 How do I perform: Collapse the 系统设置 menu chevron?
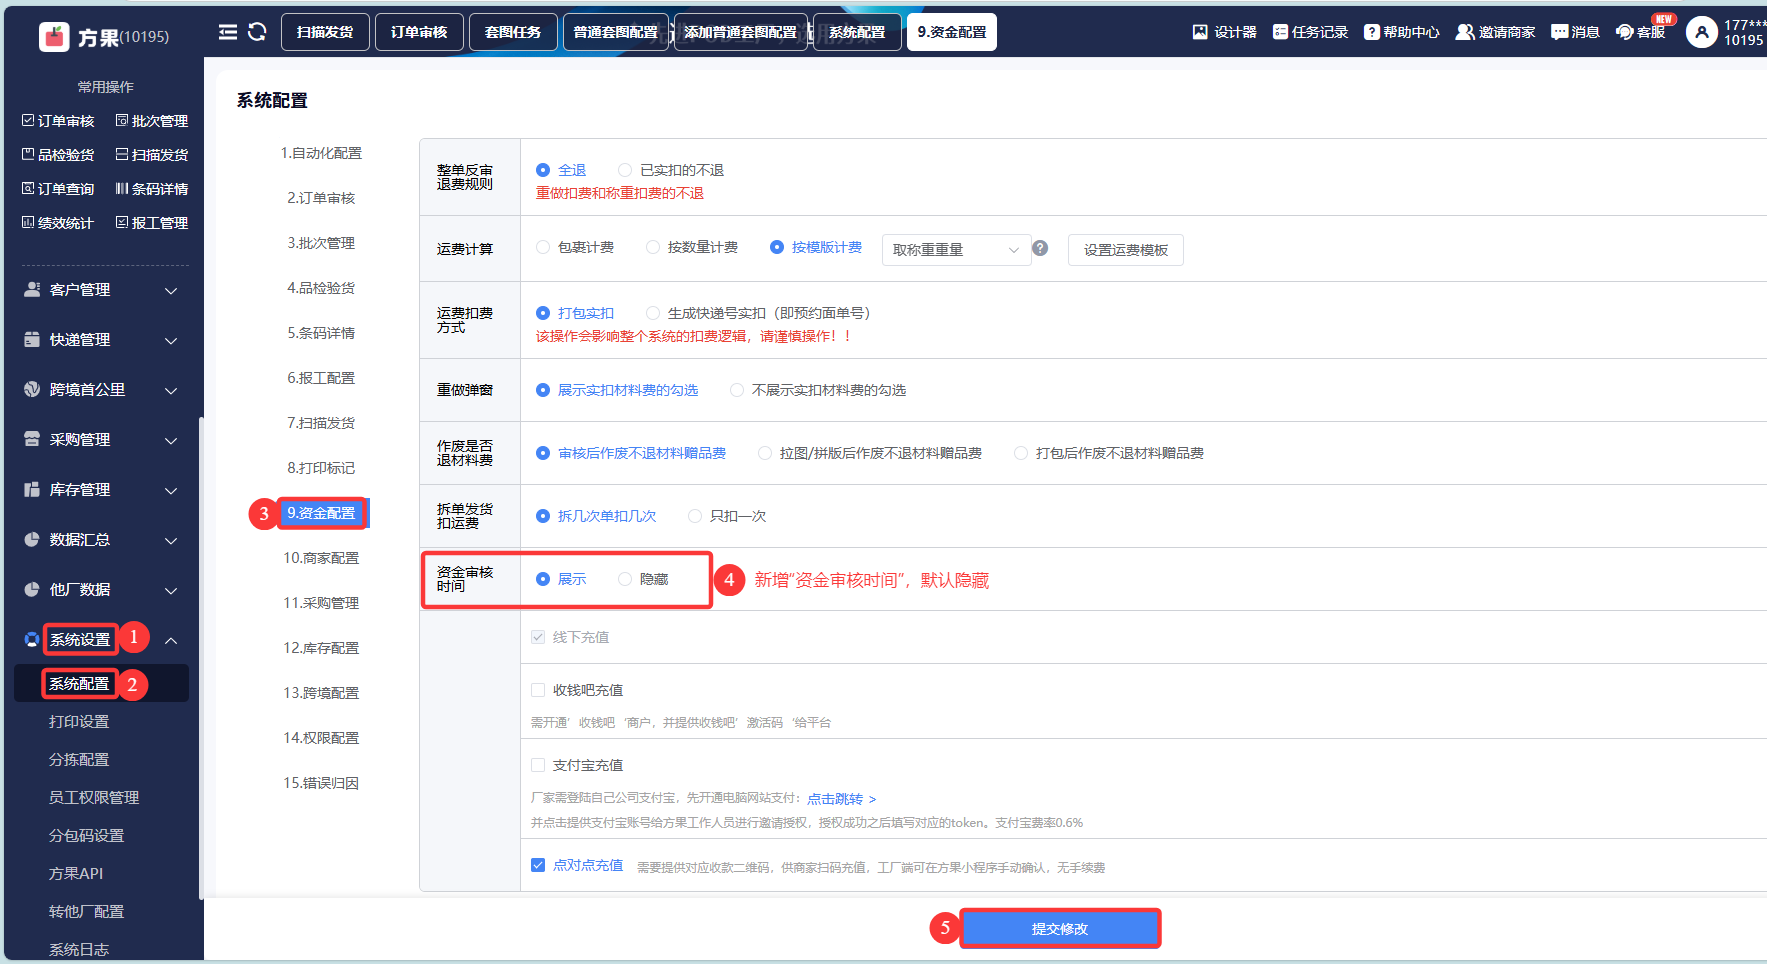click(x=171, y=640)
